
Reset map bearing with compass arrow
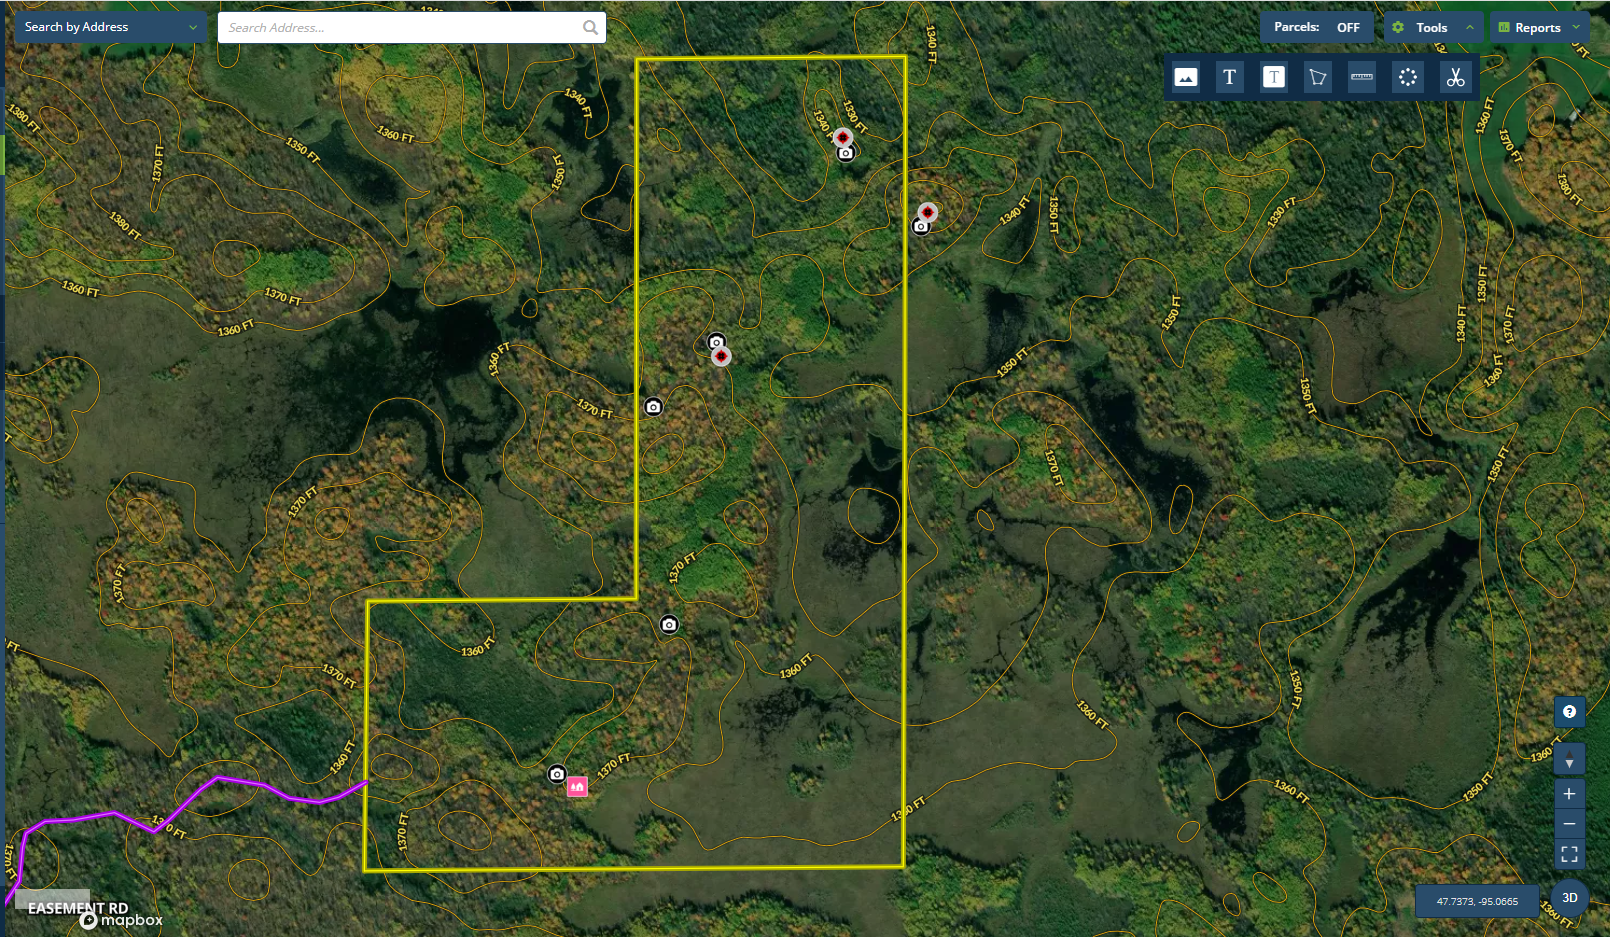pyautogui.click(x=1569, y=762)
